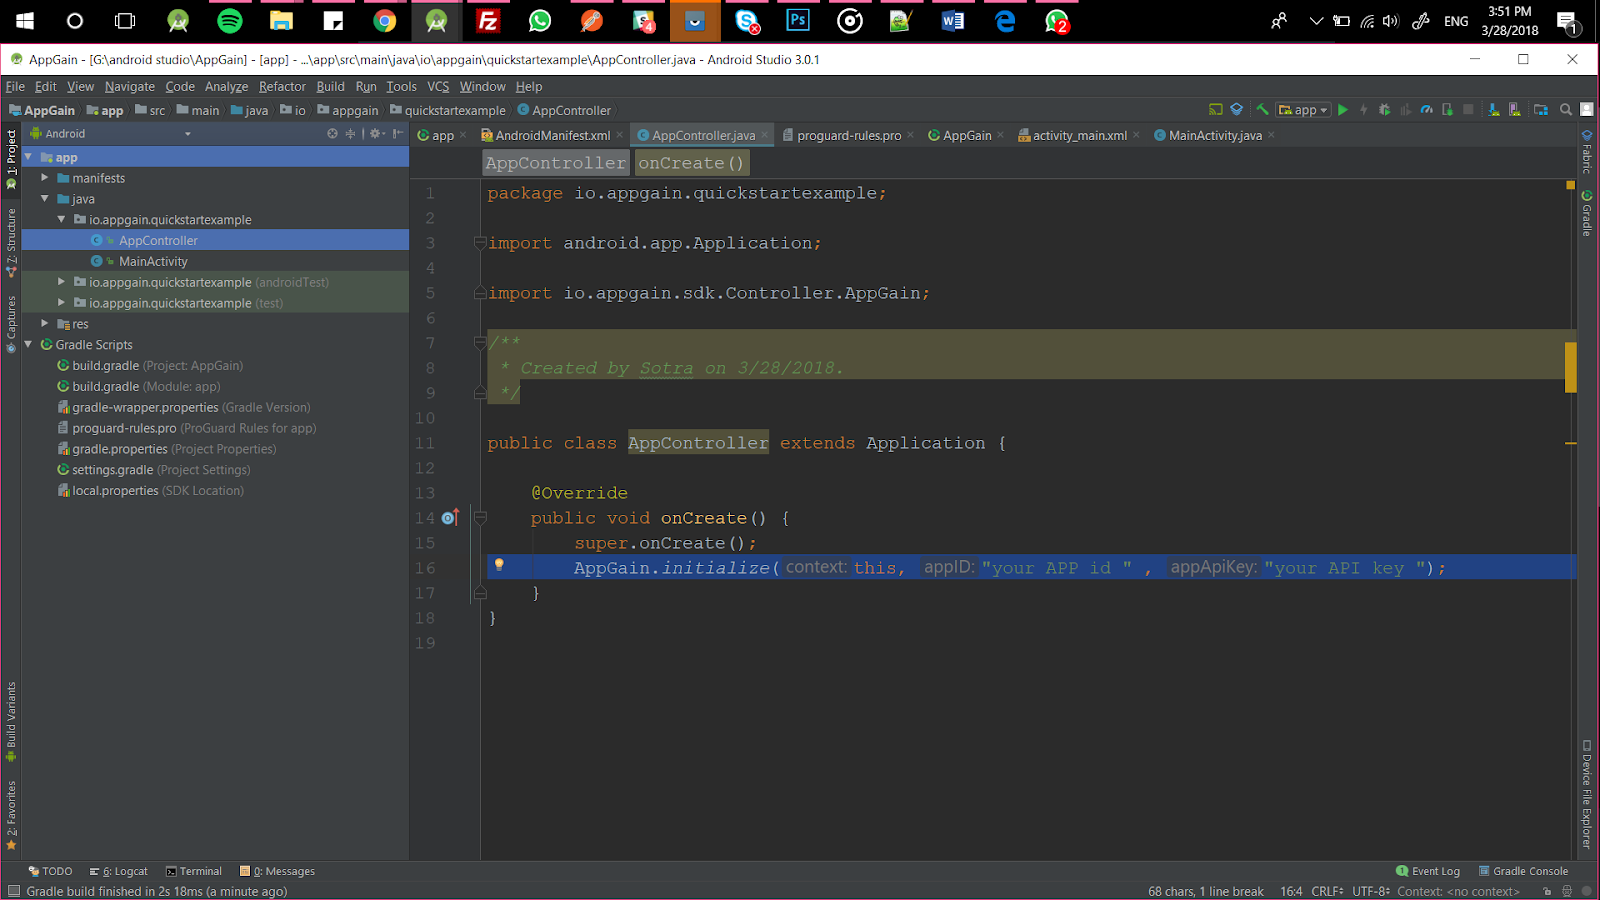Run the app with the green play button
The image size is (1600, 900).
[x=1343, y=110]
